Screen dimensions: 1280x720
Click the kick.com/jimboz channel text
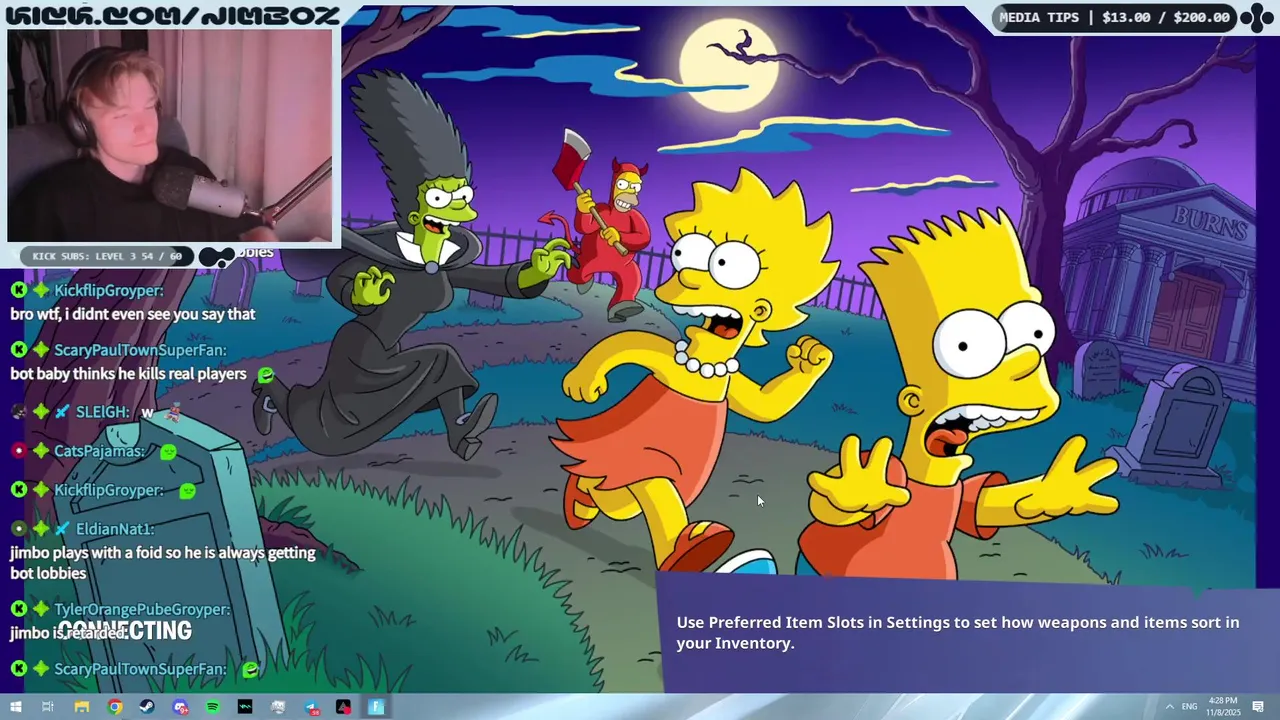point(172,14)
